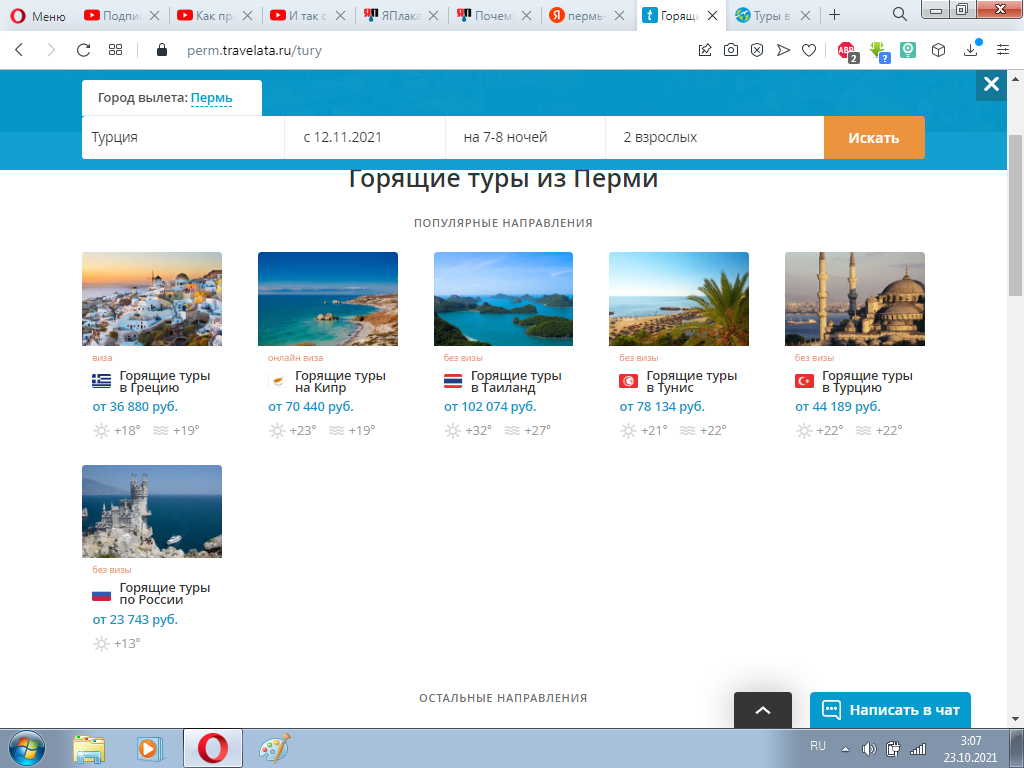Click the orange Искать button
The height and width of the screenshot is (768, 1024).
tap(874, 137)
